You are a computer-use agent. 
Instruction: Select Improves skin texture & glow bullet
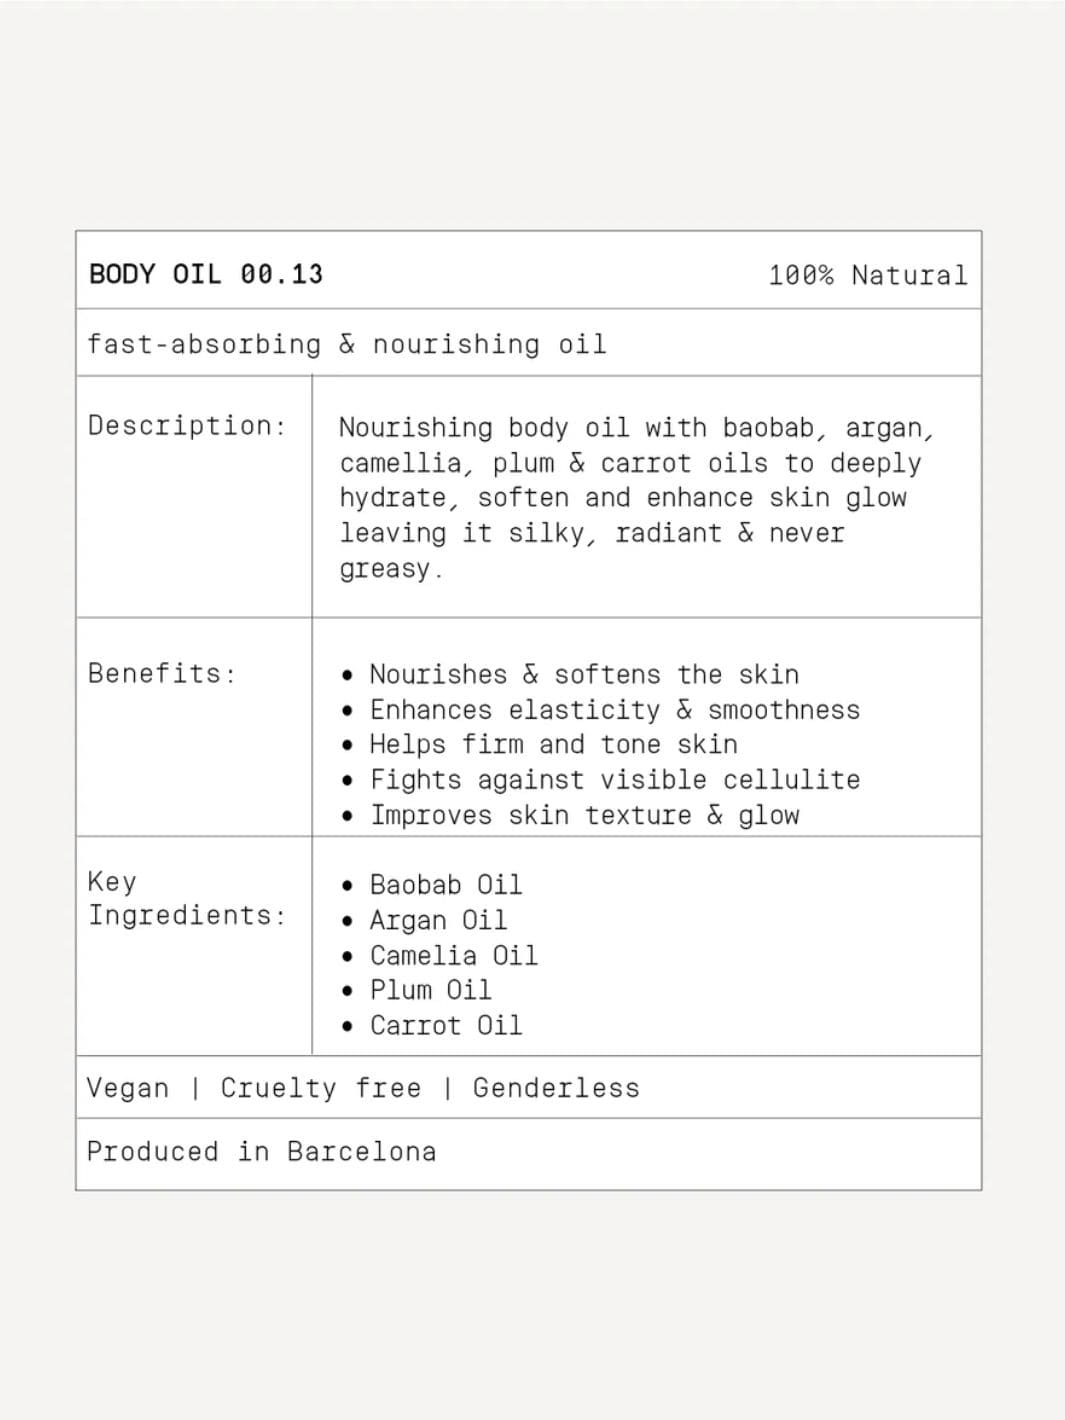584,815
